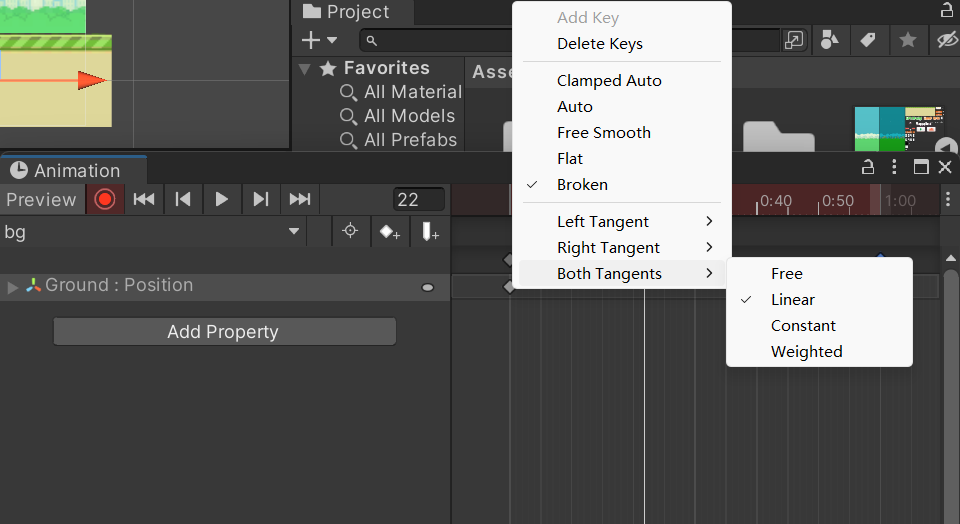Image resolution: width=960 pixels, height=524 pixels.
Task: Click the Add Property button
Action: [224, 332]
